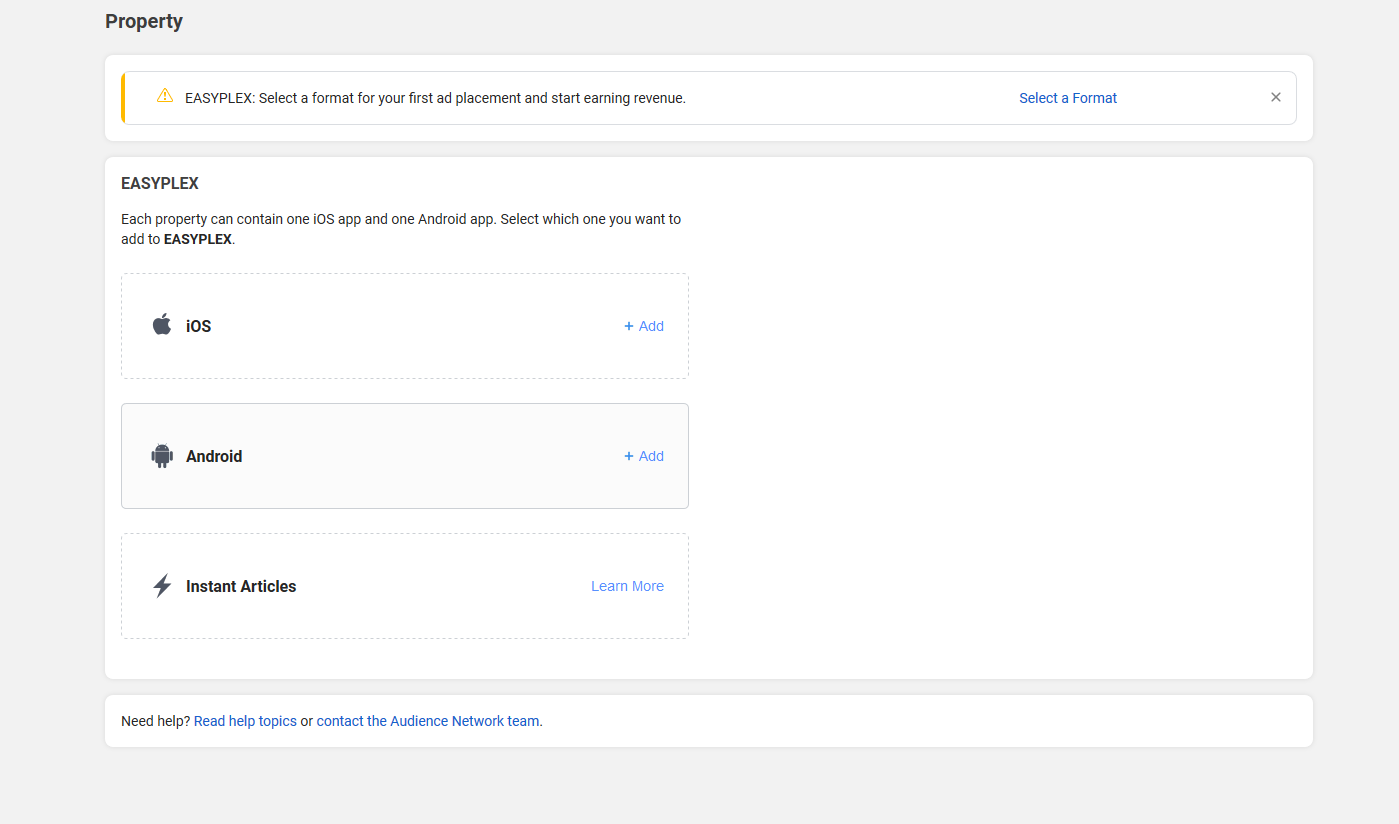Open Learn More for Instant Articles
This screenshot has height=824, width=1399.
point(627,585)
